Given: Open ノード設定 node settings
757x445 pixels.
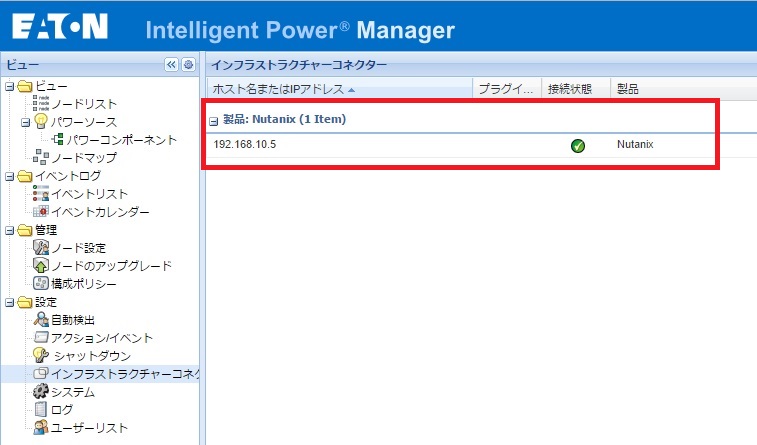Looking at the screenshot, I should (78, 248).
